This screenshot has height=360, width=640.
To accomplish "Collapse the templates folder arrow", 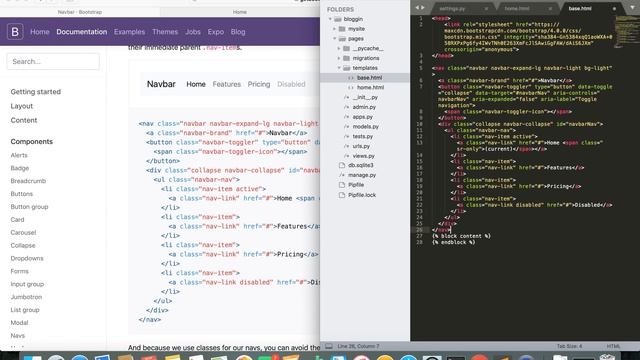I will [339, 68].
